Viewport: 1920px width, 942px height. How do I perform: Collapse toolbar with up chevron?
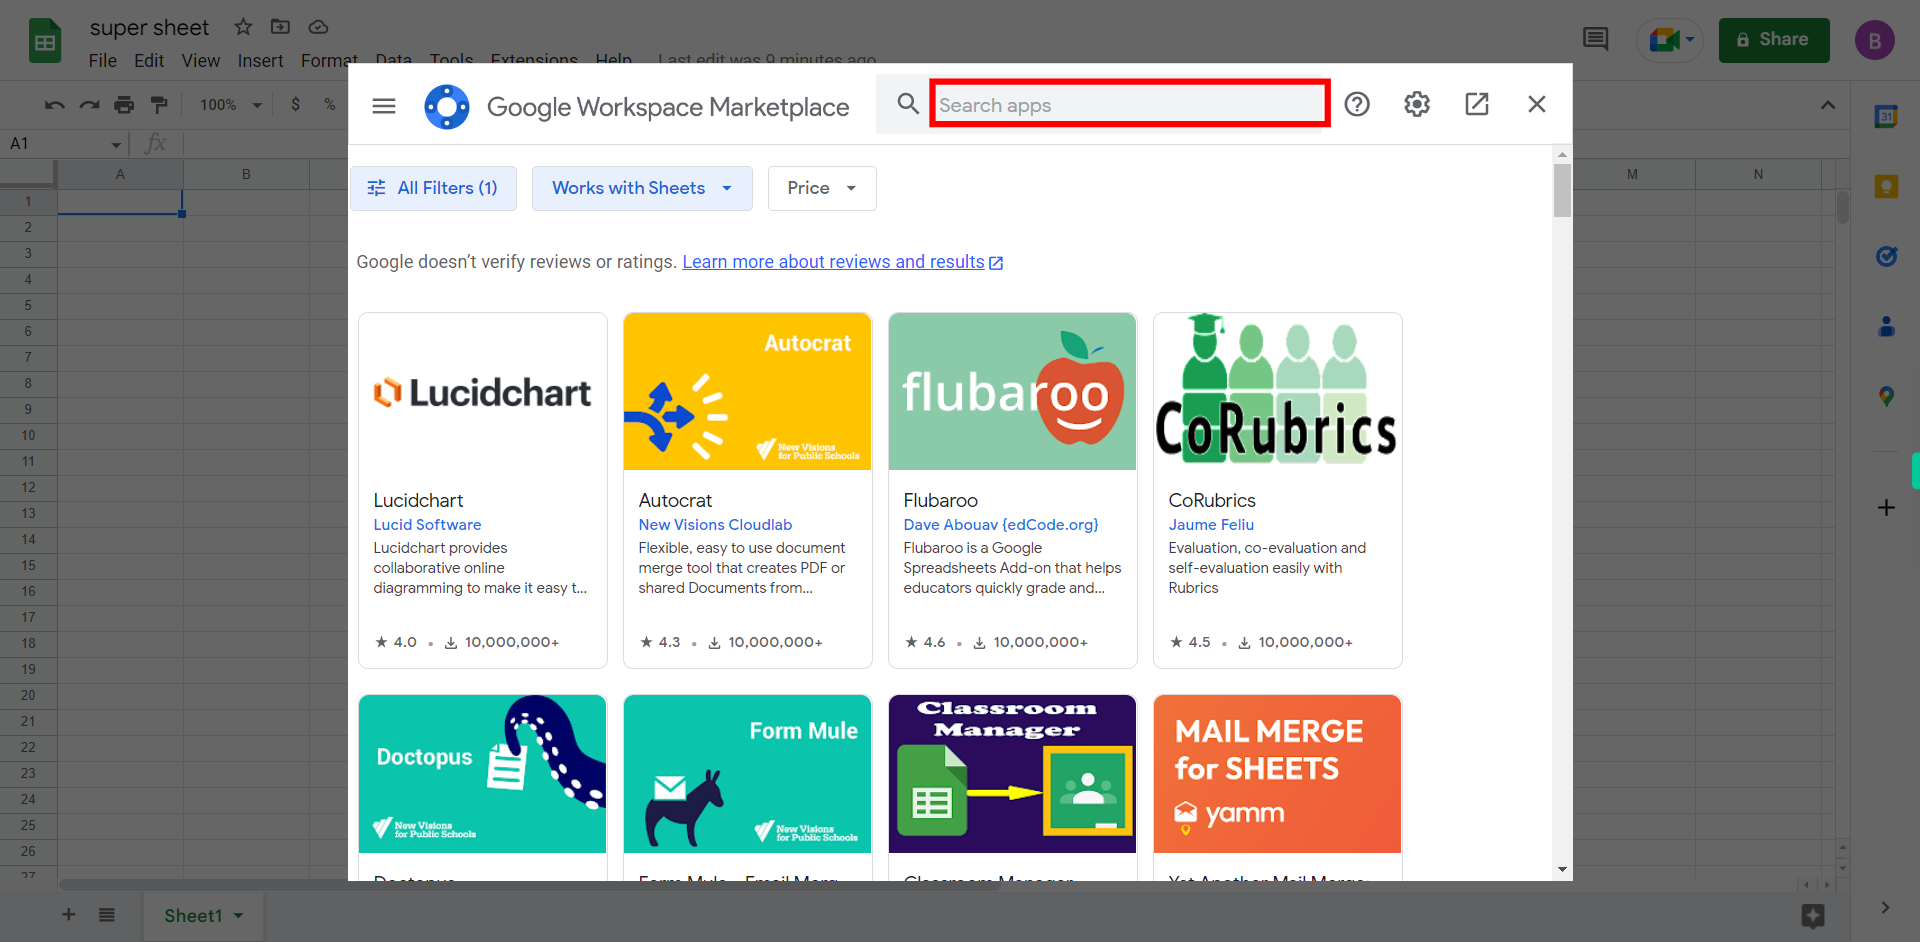pos(1828,105)
